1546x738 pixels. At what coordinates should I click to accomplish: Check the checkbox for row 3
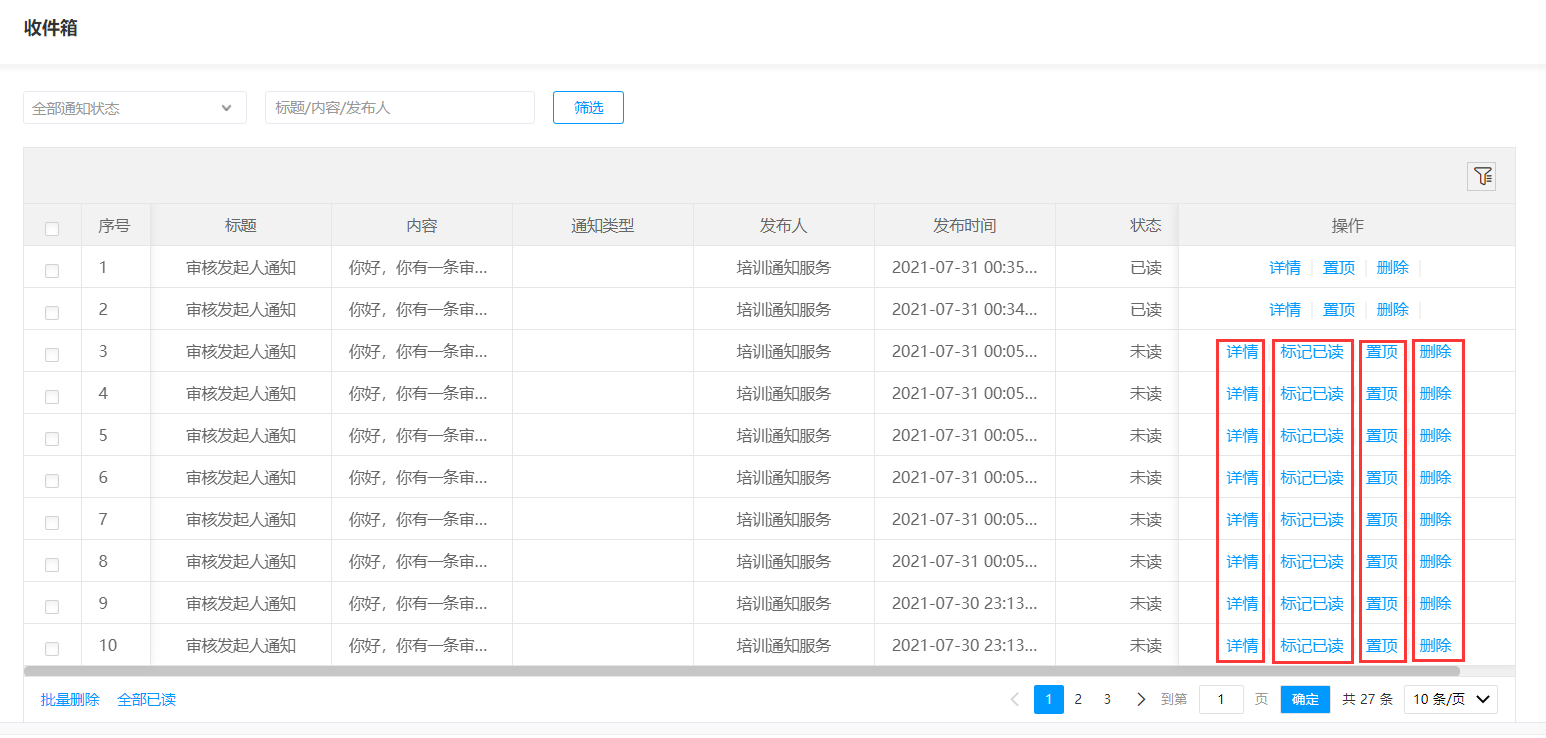click(52, 355)
